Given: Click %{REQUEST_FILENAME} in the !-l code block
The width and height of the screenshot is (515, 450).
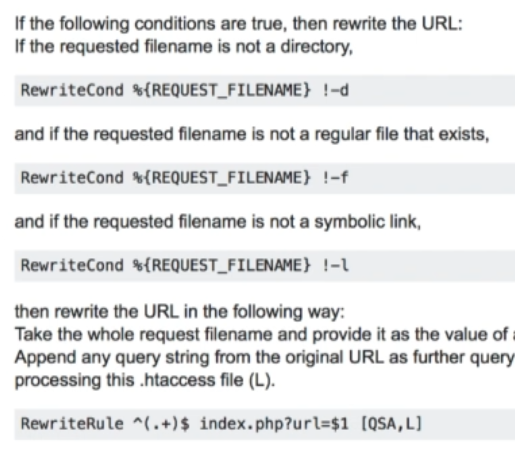Looking at the screenshot, I should click(222, 266).
